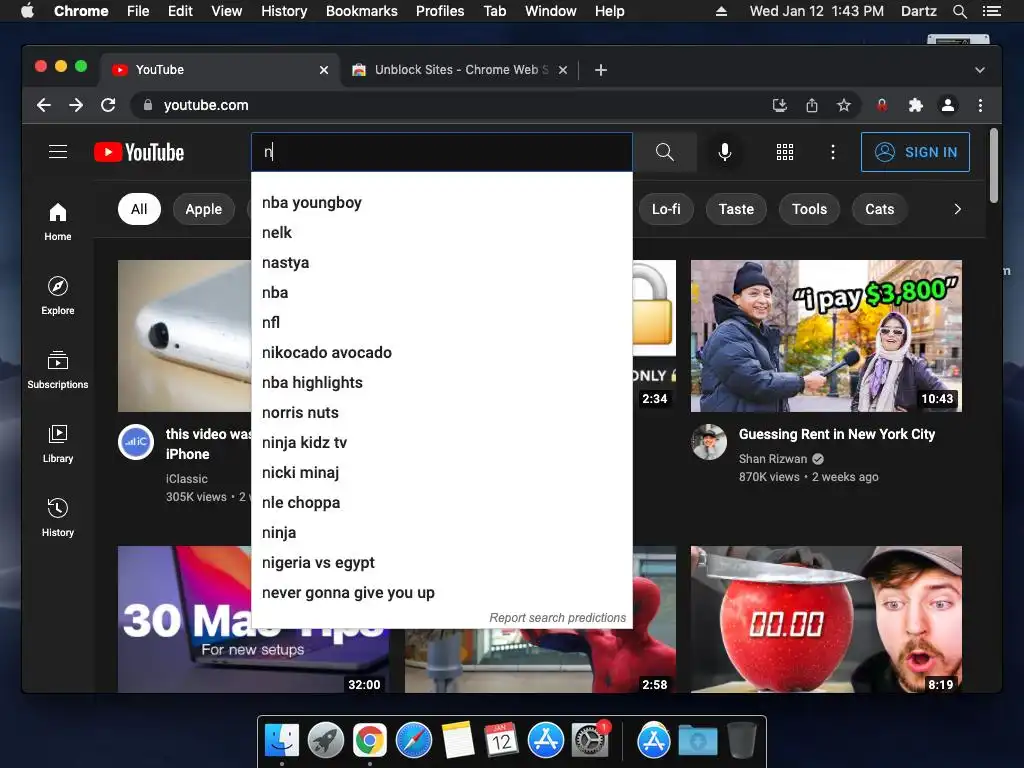Open Safari from the Dock
Viewport: 1024px width, 768px height.
(414, 741)
